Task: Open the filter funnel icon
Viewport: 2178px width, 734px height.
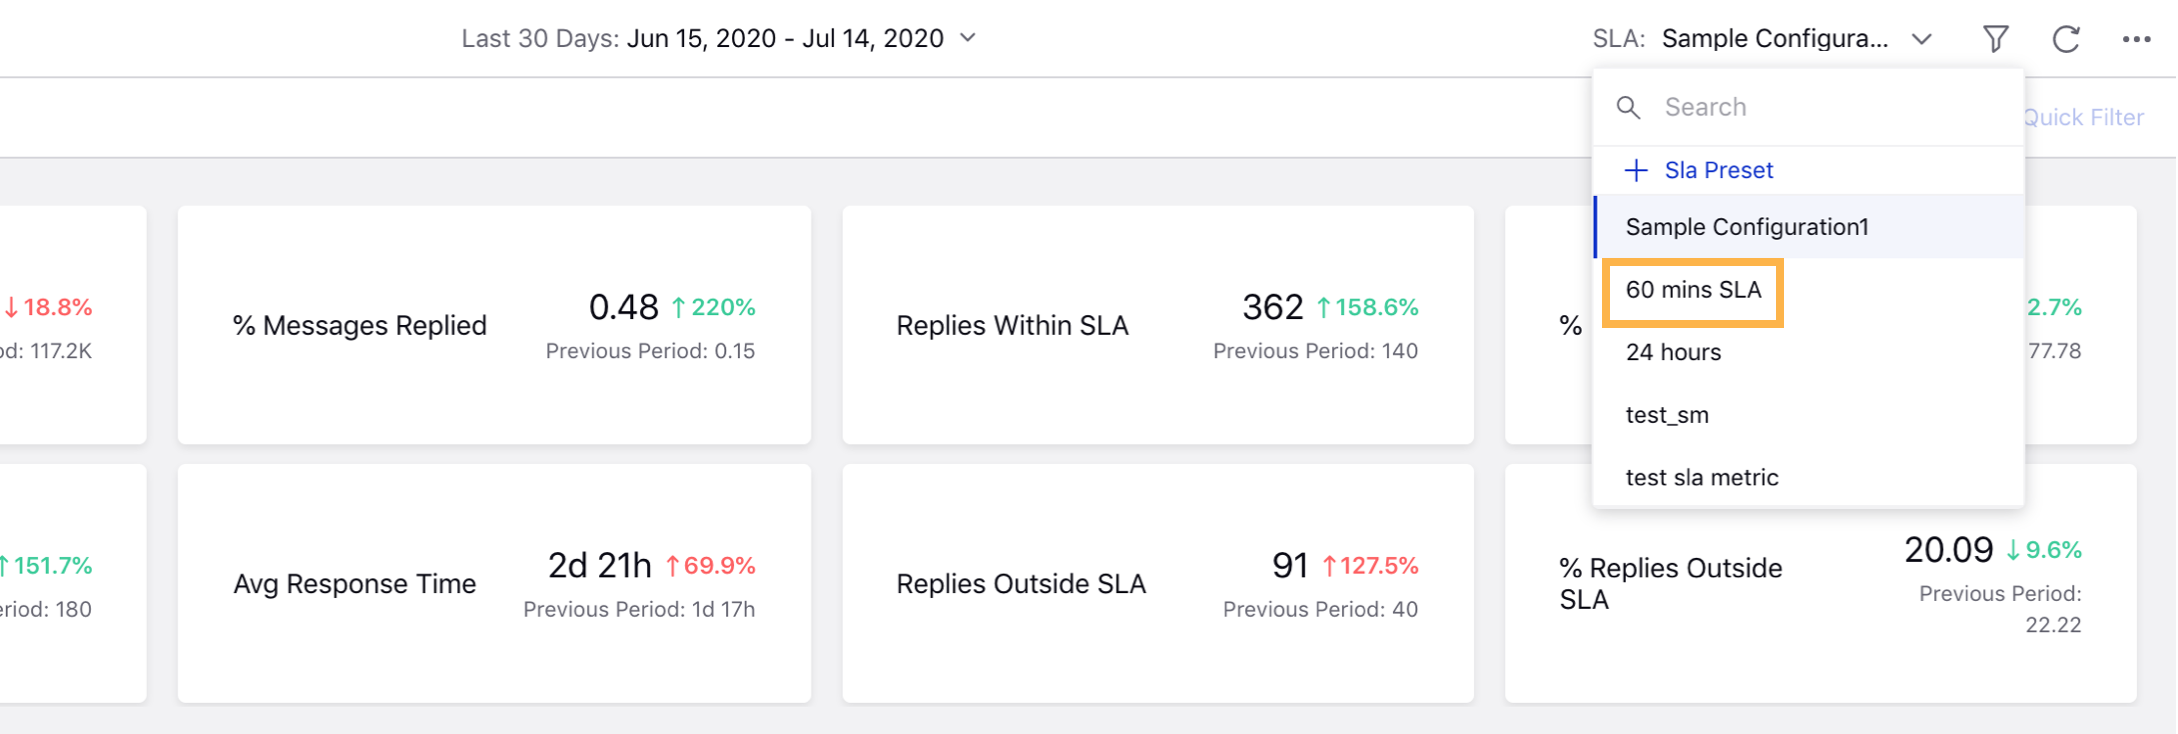Action: 1995,39
